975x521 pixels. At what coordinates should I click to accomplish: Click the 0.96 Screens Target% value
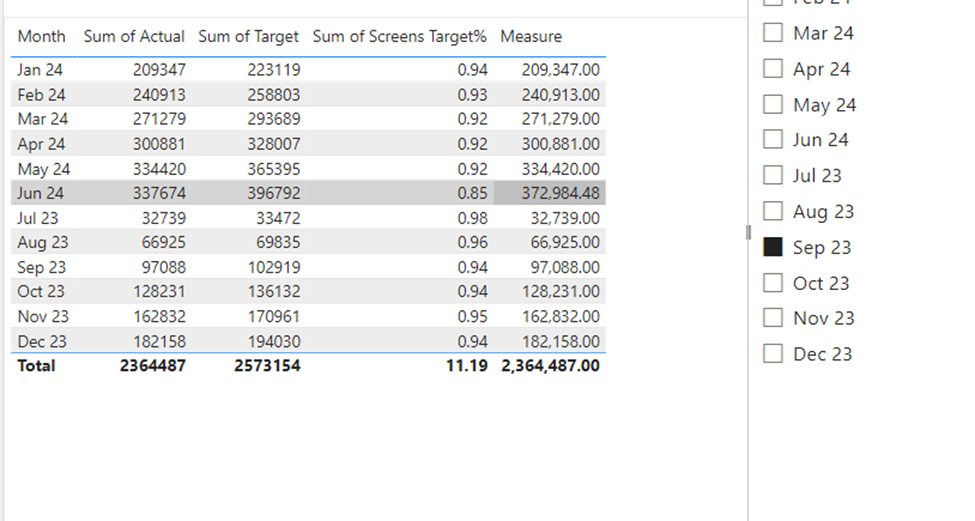473,242
